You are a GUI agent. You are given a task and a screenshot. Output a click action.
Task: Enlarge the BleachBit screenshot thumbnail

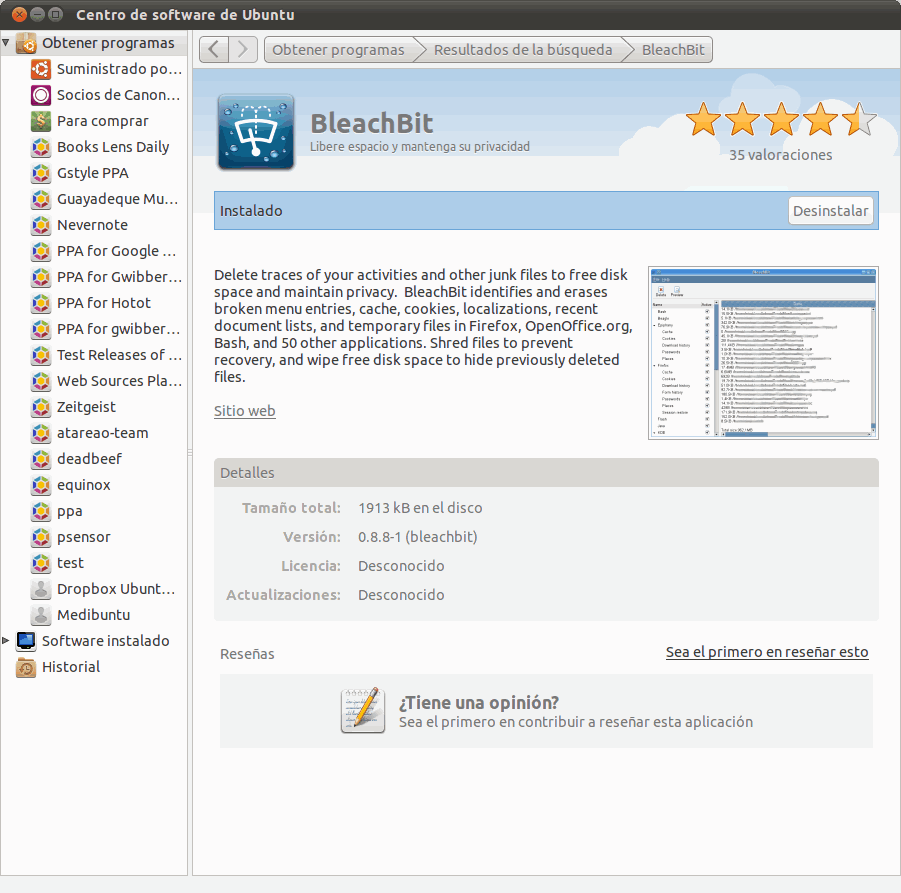point(763,352)
